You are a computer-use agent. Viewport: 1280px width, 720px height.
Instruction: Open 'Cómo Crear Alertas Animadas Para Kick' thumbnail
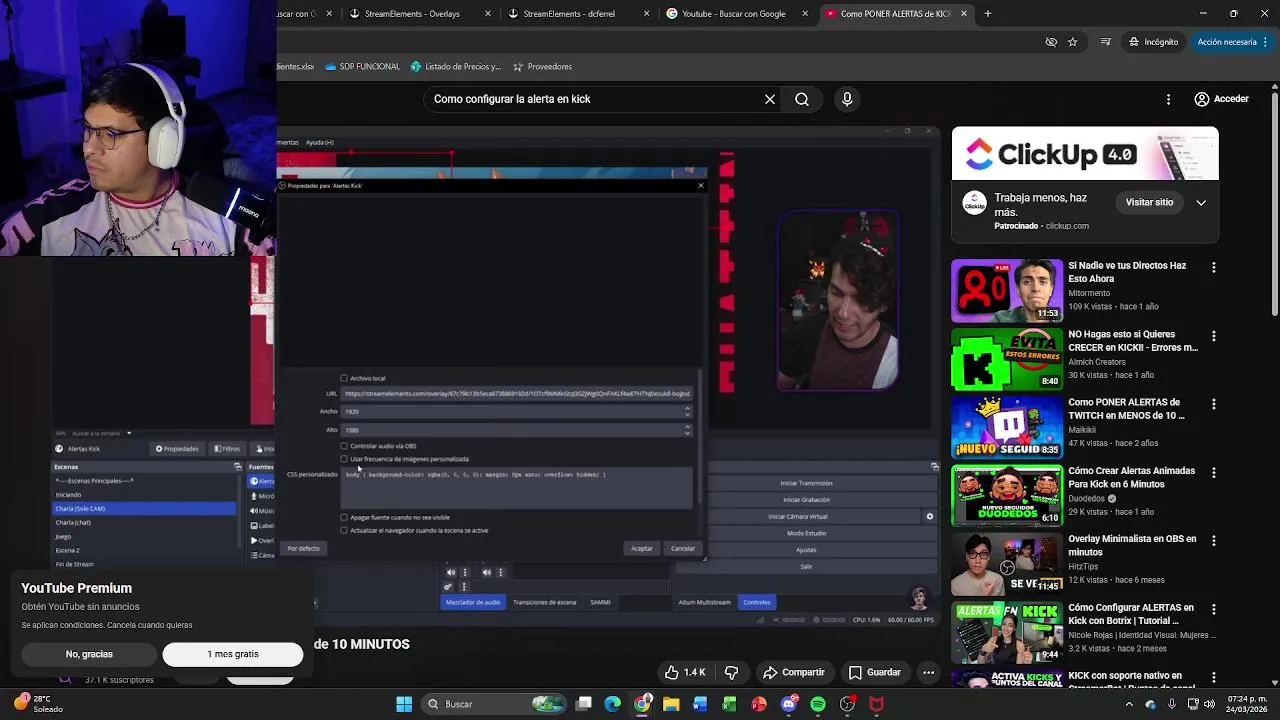click(x=1007, y=495)
